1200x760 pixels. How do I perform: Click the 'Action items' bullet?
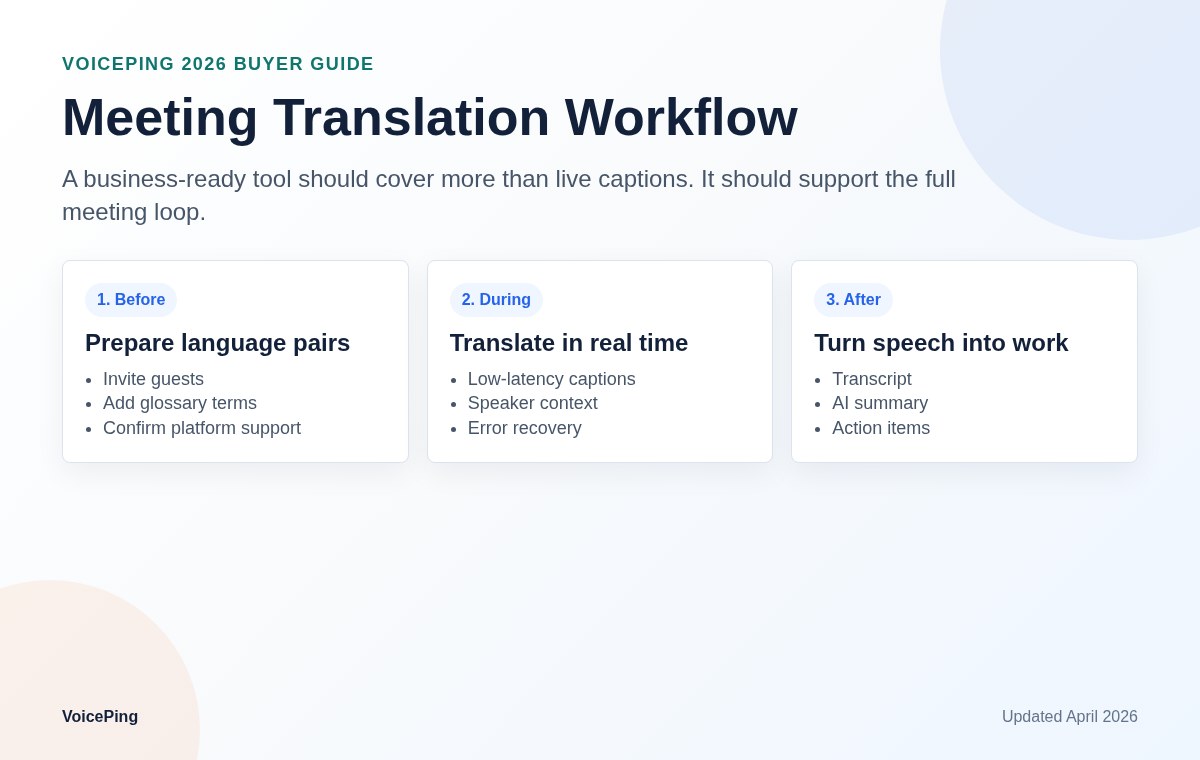coord(881,428)
